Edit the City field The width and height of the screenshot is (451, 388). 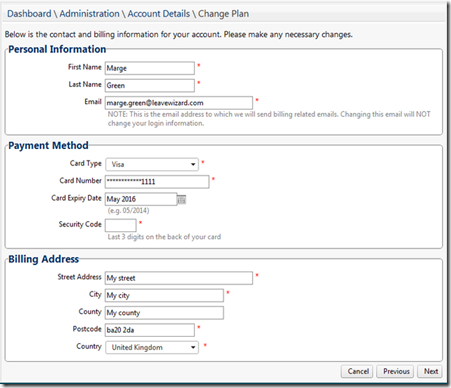(164, 295)
